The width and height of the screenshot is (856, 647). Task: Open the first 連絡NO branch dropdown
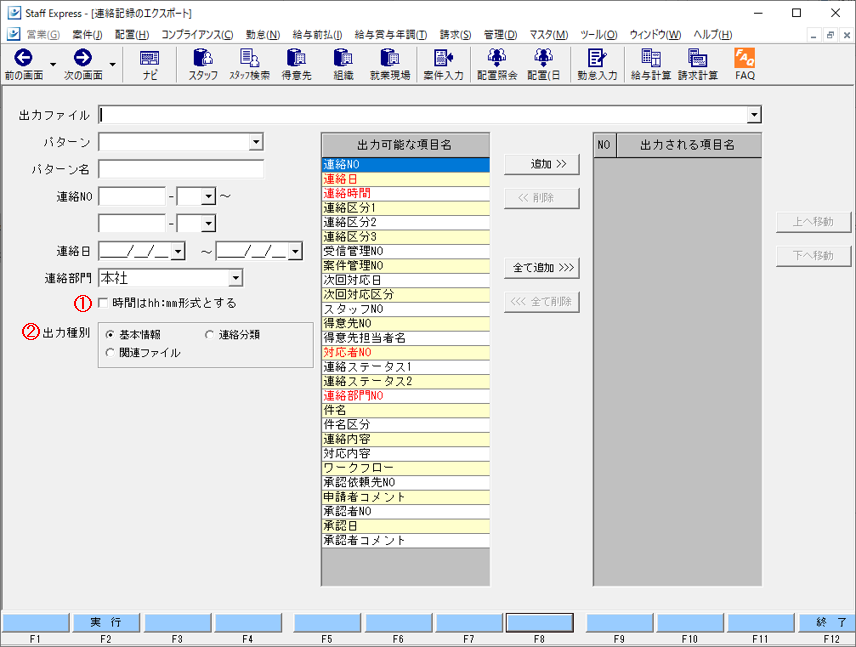point(208,196)
